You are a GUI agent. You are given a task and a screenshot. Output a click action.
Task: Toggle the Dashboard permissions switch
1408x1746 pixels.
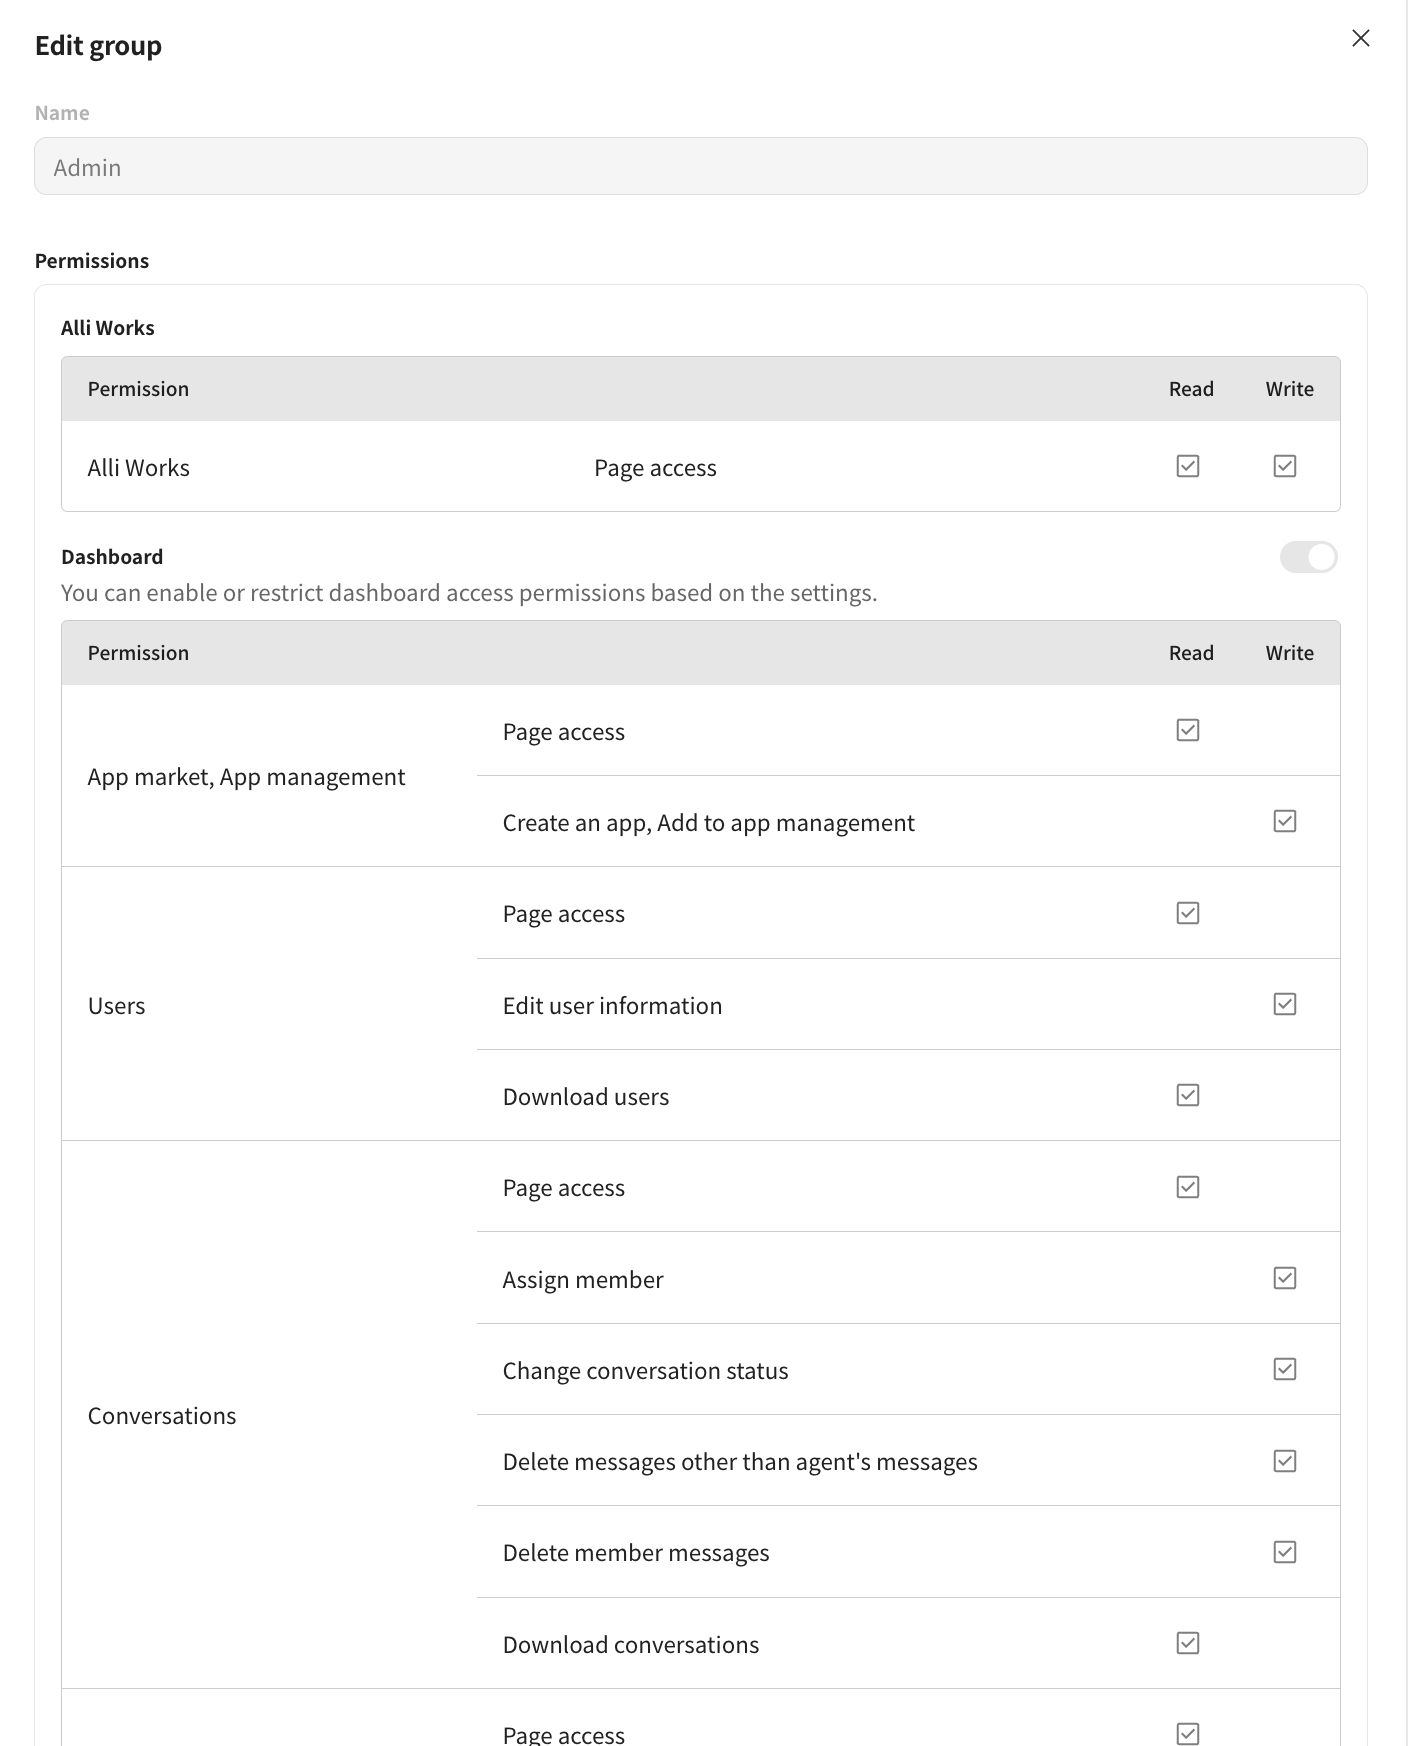click(1308, 557)
